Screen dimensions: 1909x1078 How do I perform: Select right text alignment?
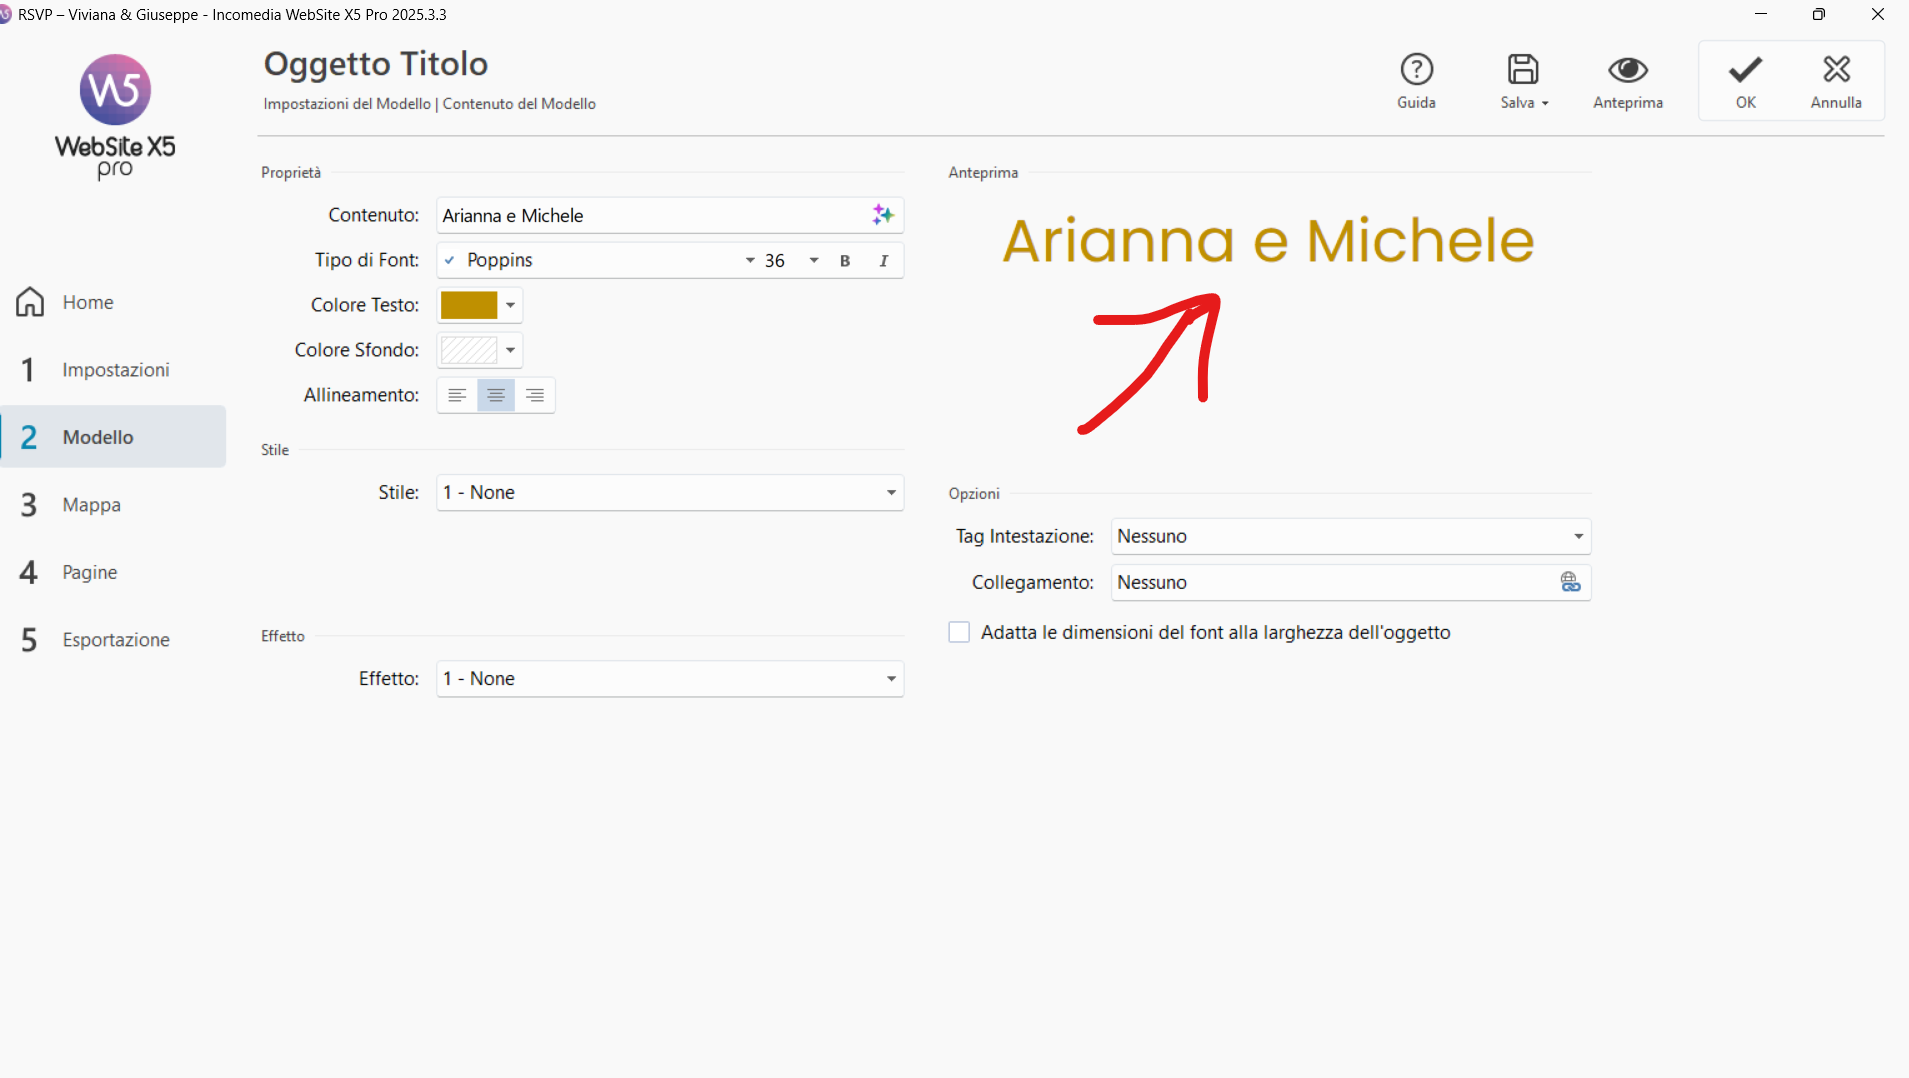tap(535, 394)
